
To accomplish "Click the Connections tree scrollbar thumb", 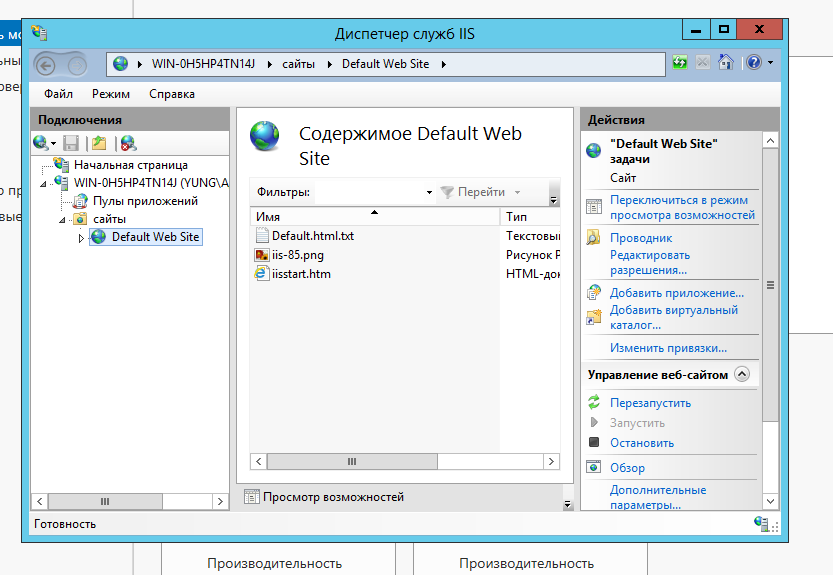I will [105, 501].
